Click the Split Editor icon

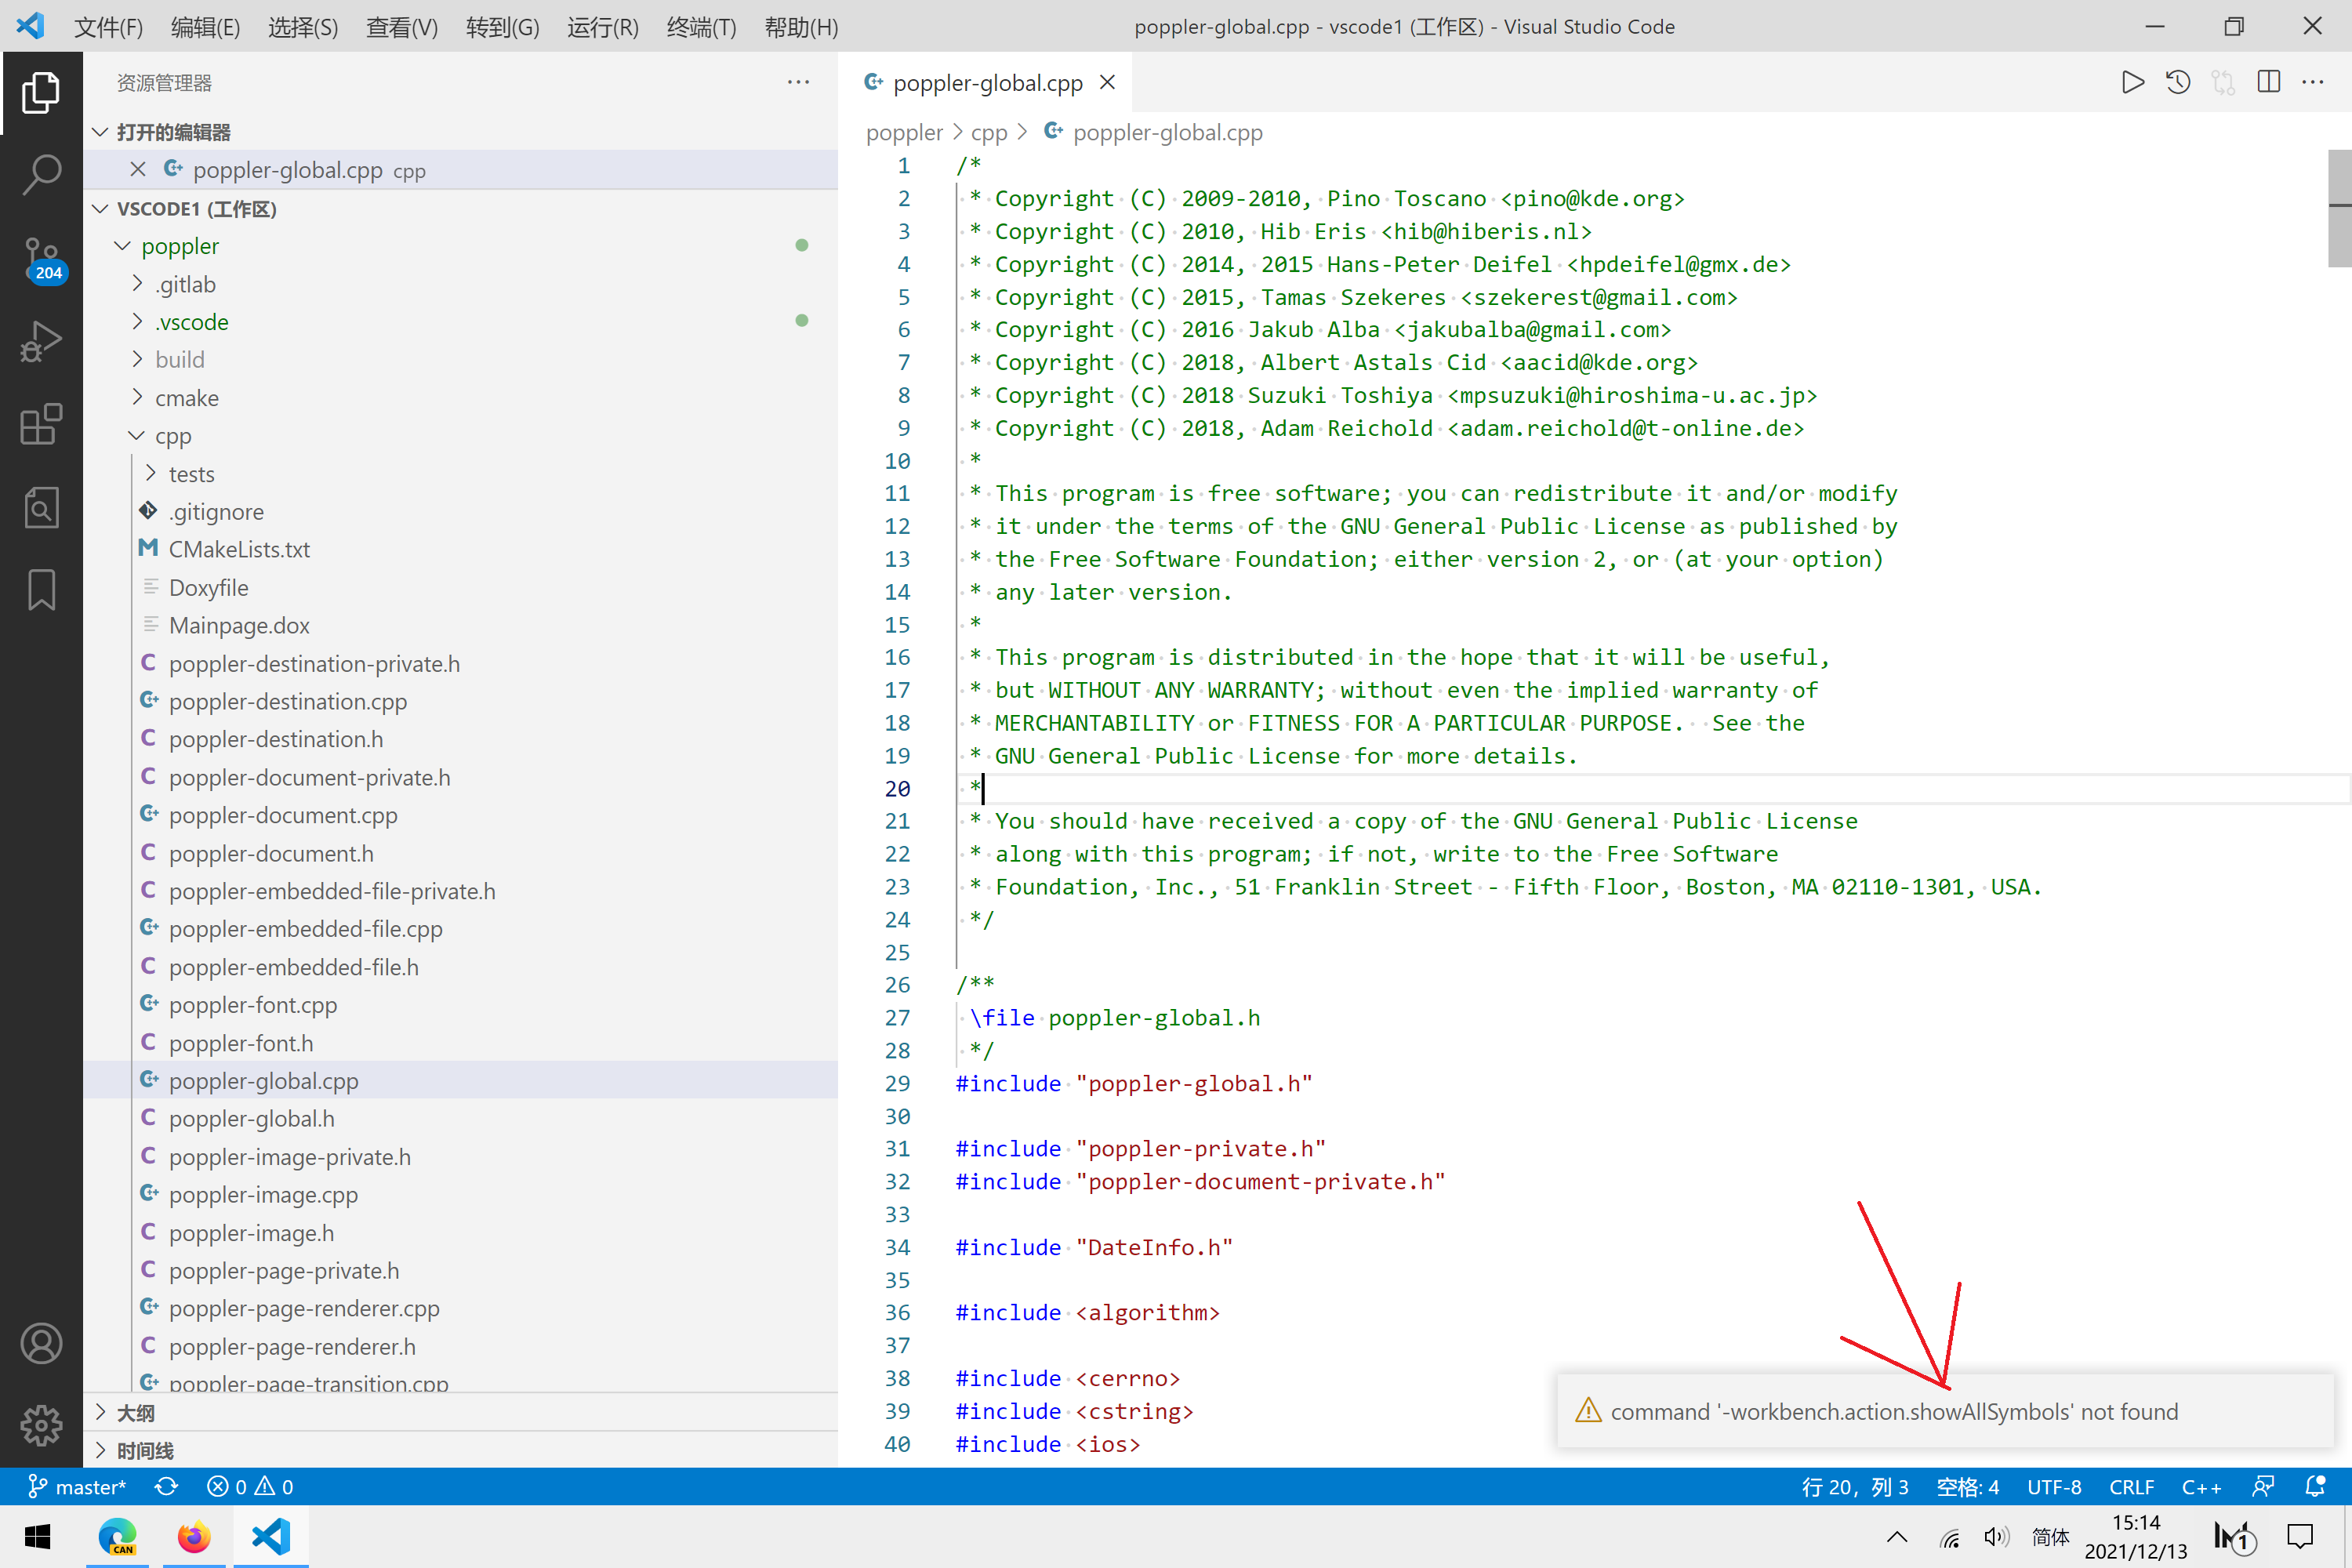click(2268, 82)
